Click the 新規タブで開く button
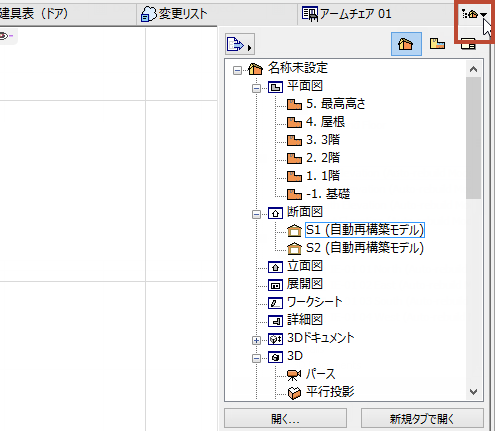 point(422,419)
